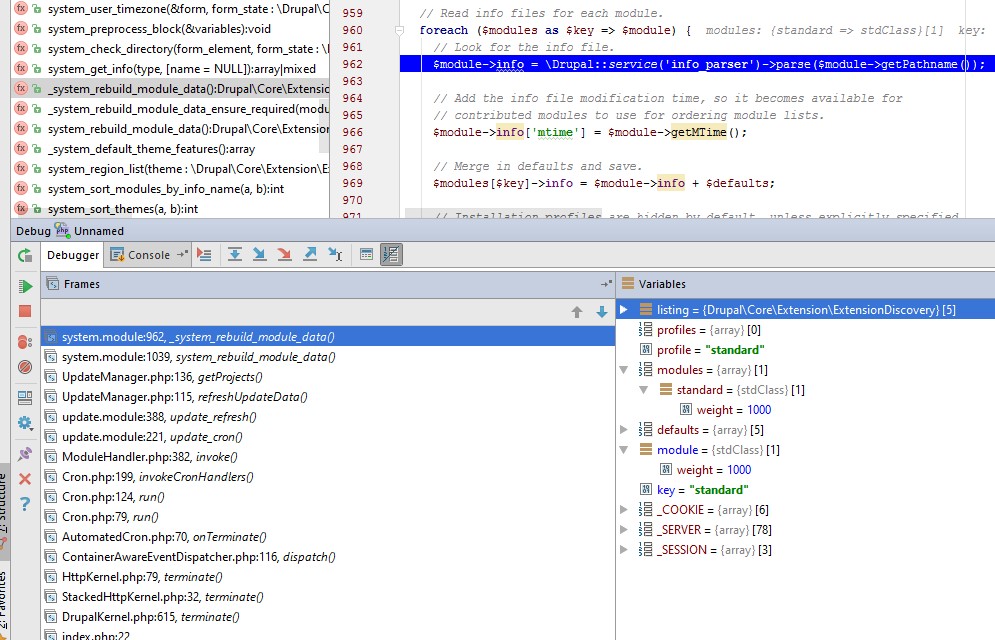Select frame UpdateManager.php:115 refreshUpdateData()
This screenshot has height=640, width=995.
328,397
